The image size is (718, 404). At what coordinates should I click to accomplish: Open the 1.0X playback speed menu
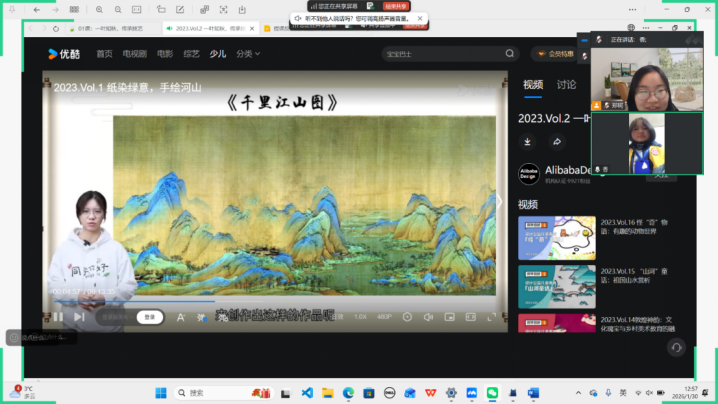360,317
